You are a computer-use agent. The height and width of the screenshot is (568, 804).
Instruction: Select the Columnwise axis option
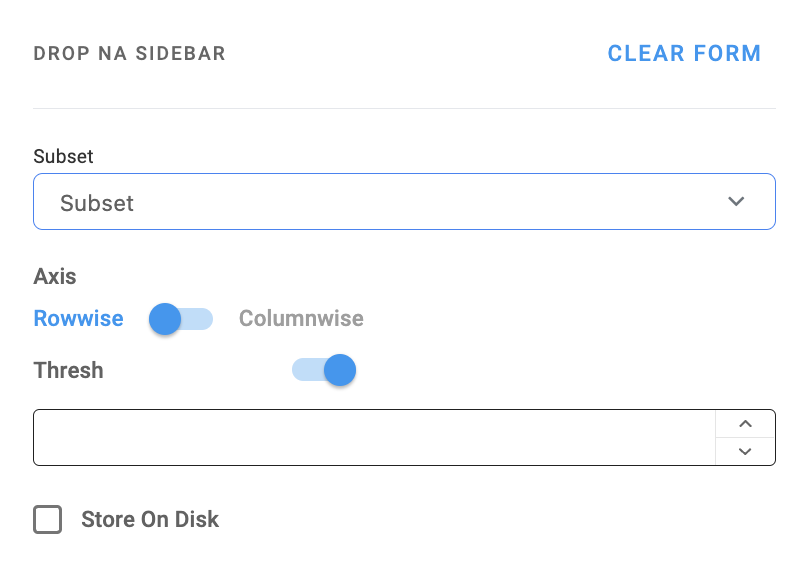point(301,319)
